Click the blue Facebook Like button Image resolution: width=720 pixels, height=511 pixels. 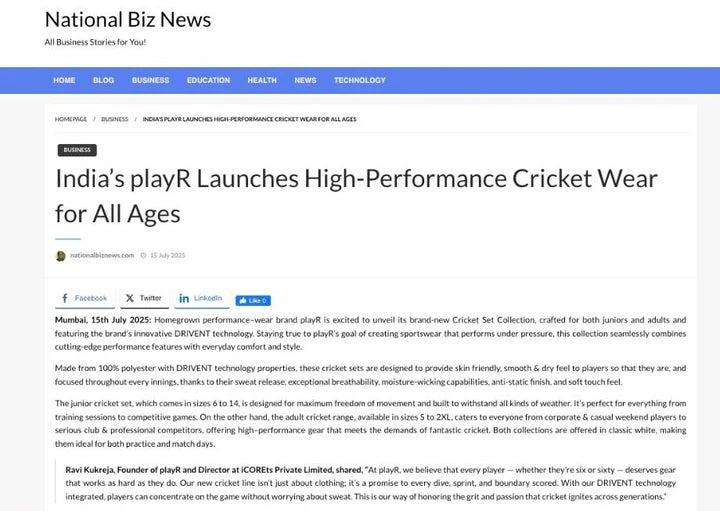[253, 300]
